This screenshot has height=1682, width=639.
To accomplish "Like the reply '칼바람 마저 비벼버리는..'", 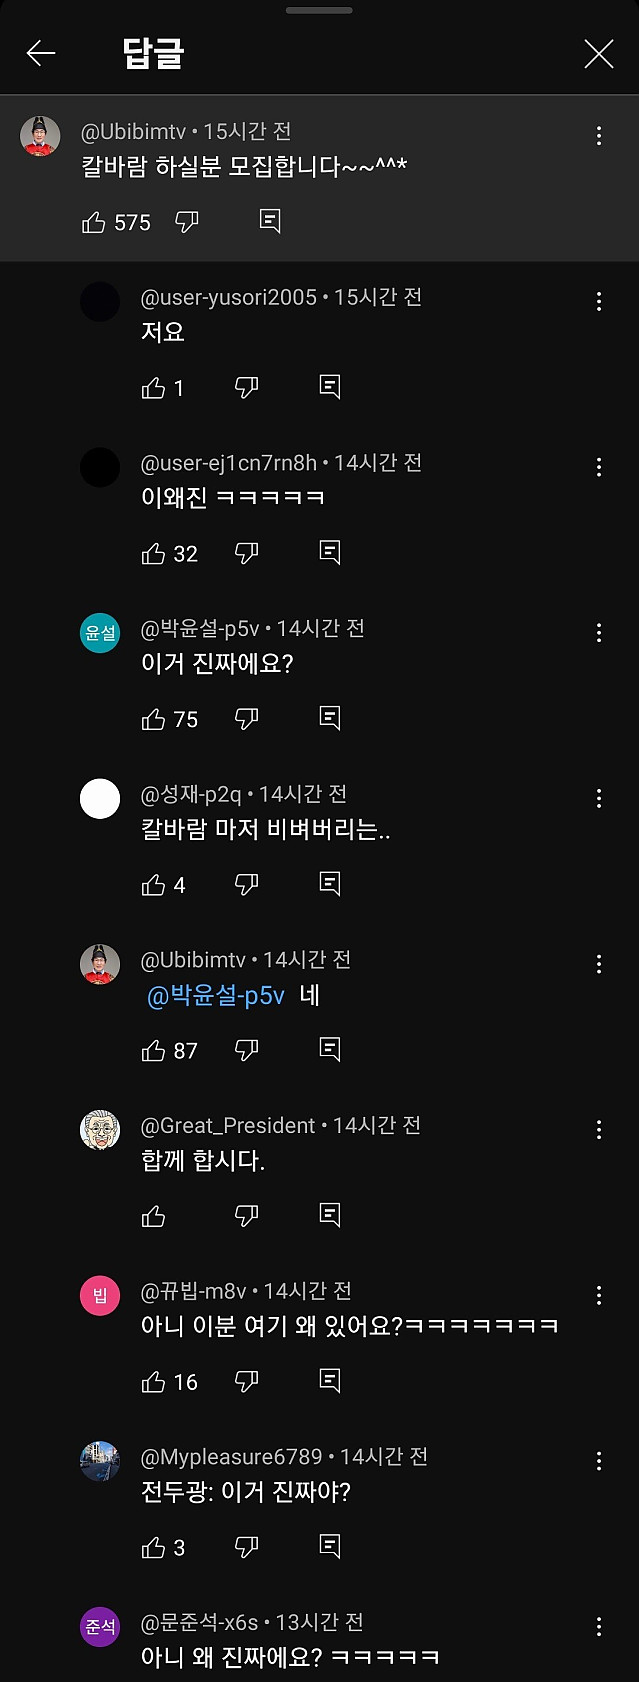I will pos(154,883).
